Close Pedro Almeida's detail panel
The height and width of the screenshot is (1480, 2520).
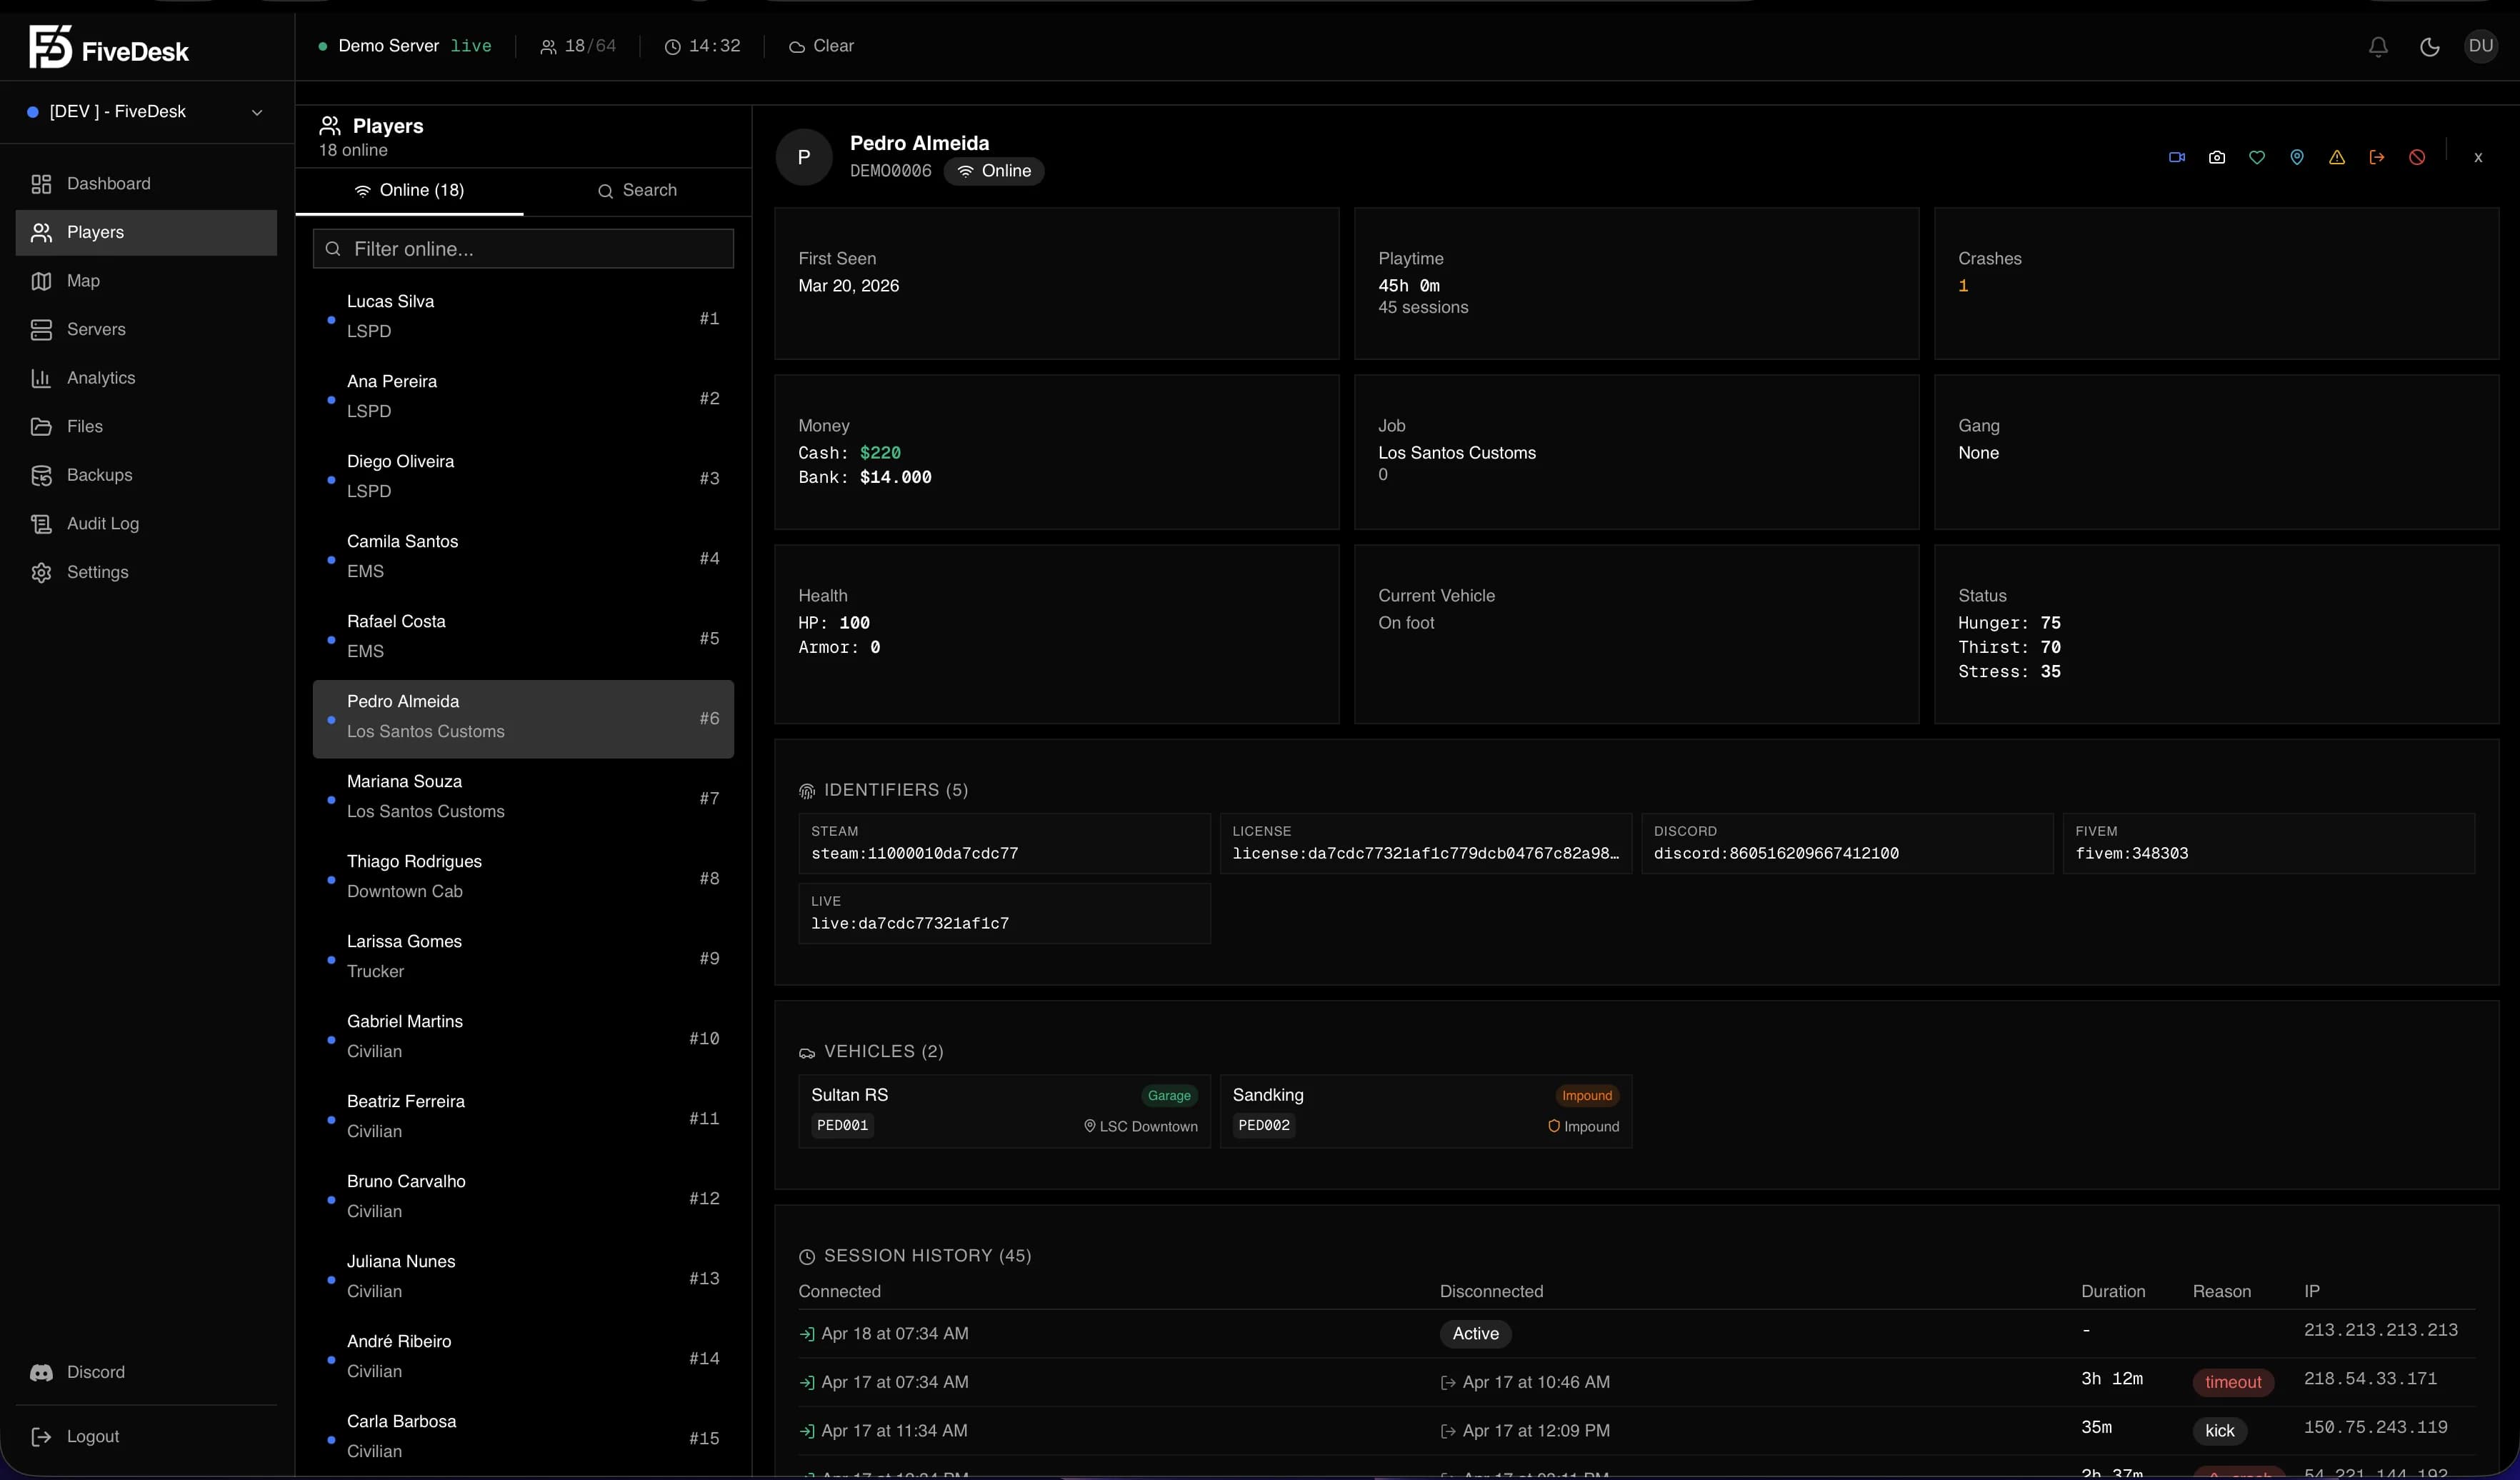(2478, 157)
